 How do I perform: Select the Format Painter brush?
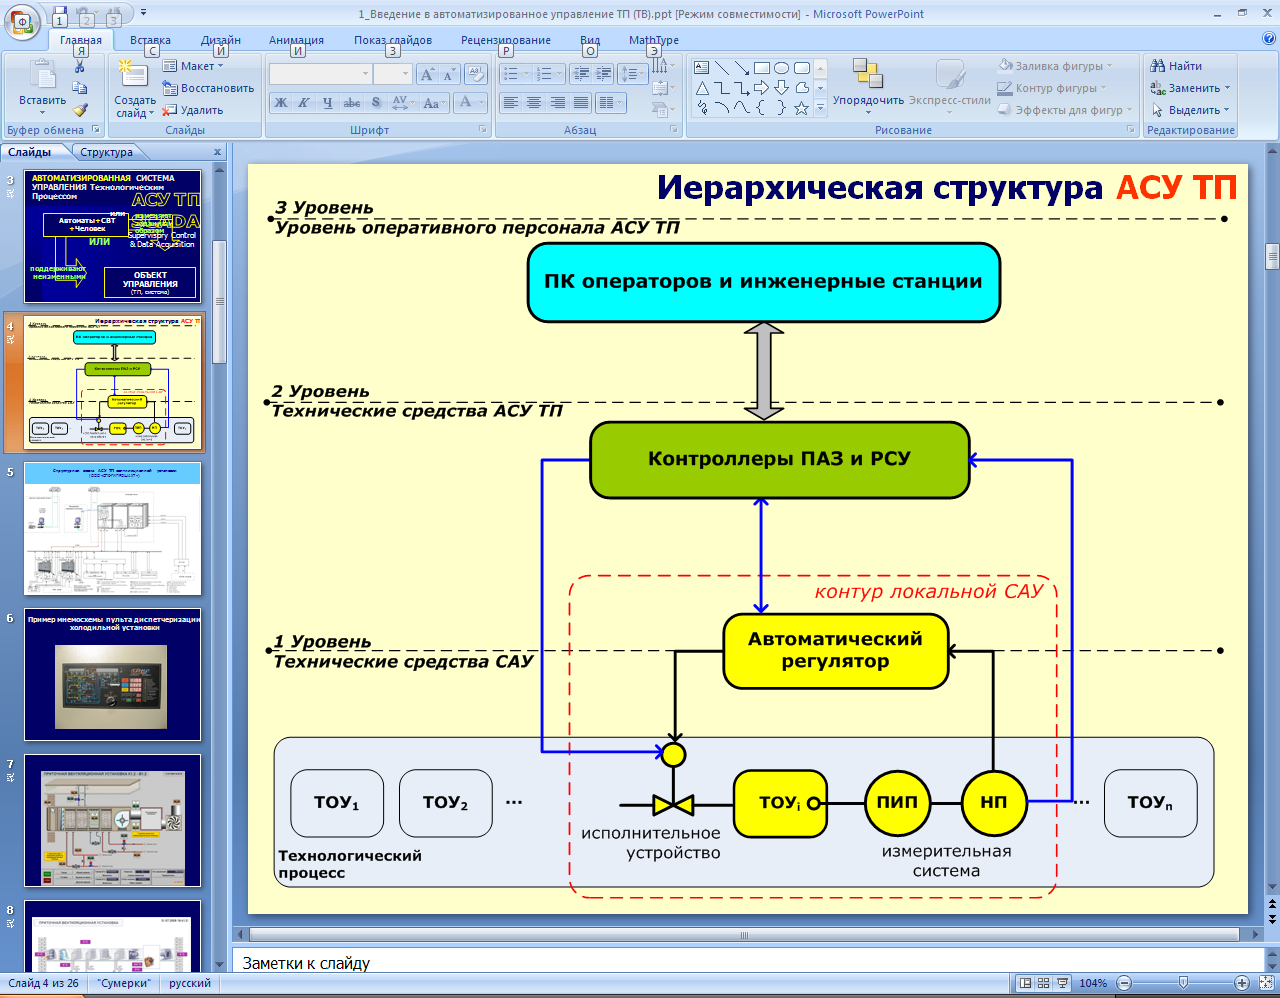(80, 110)
